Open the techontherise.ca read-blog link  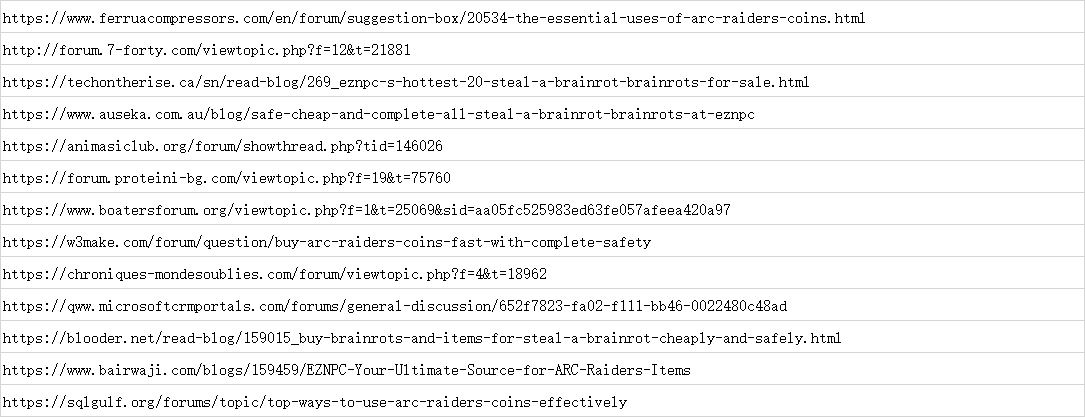[x=406, y=82]
